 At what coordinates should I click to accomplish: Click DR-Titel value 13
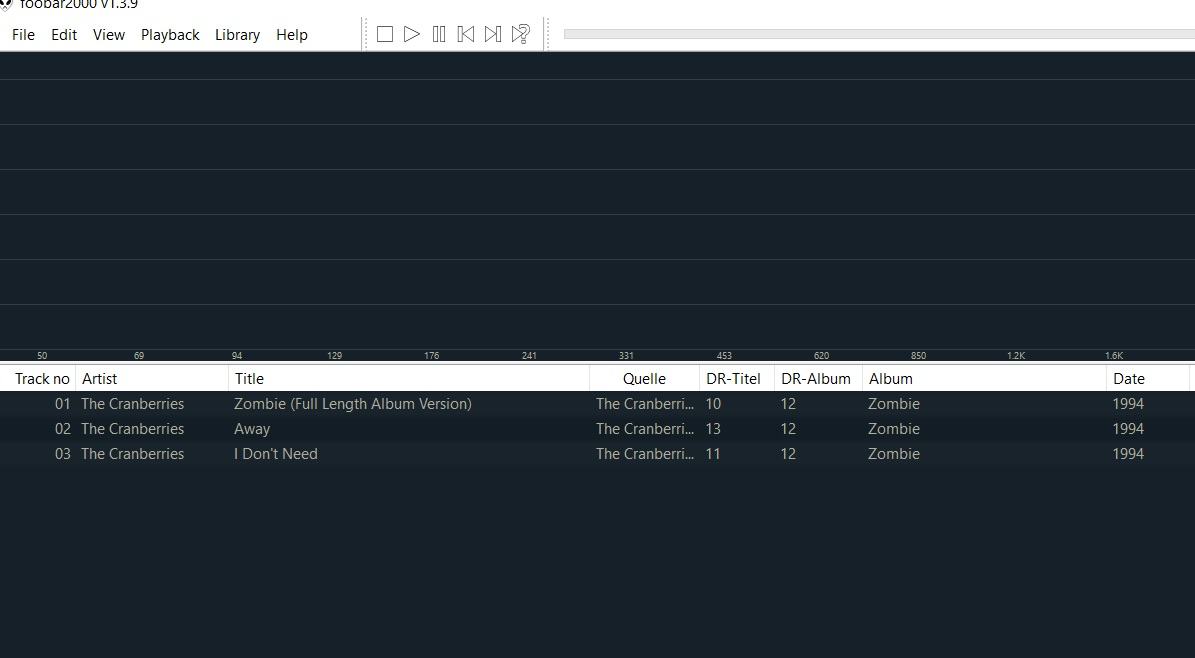713,429
